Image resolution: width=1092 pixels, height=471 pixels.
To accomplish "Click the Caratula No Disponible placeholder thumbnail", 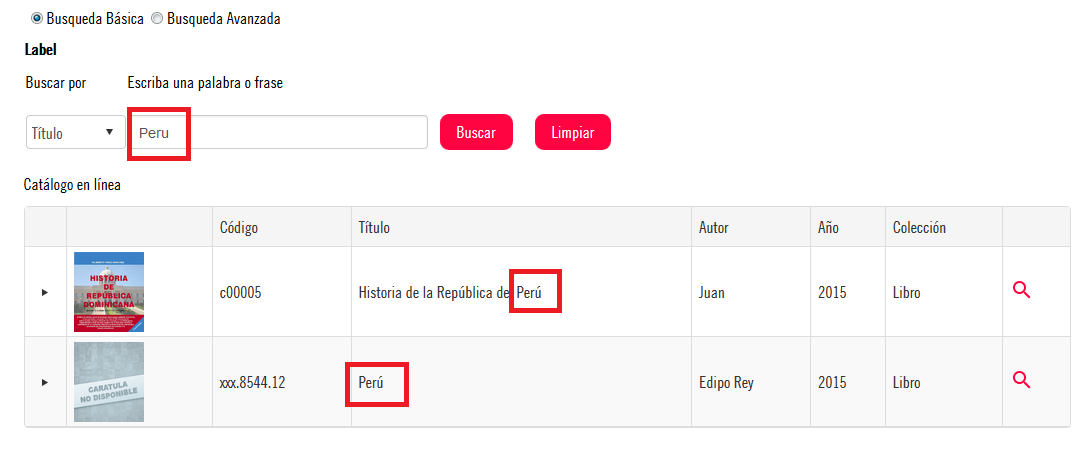I will [109, 382].
